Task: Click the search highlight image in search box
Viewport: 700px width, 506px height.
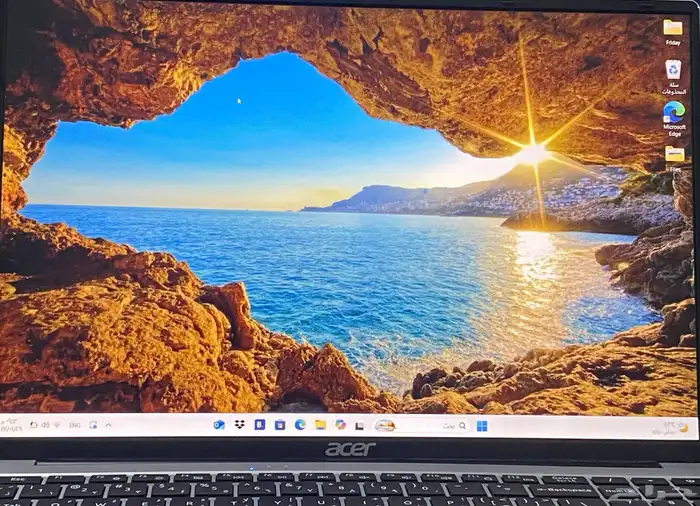Action: [385, 426]
